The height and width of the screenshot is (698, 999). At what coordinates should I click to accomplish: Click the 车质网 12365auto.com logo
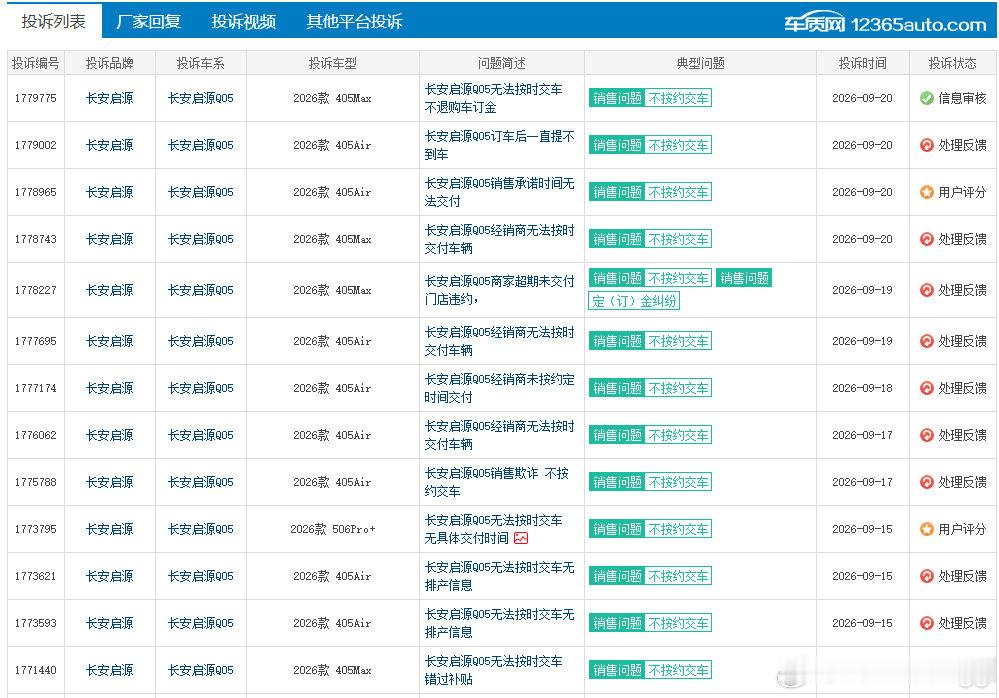click(x=885, y=24)
